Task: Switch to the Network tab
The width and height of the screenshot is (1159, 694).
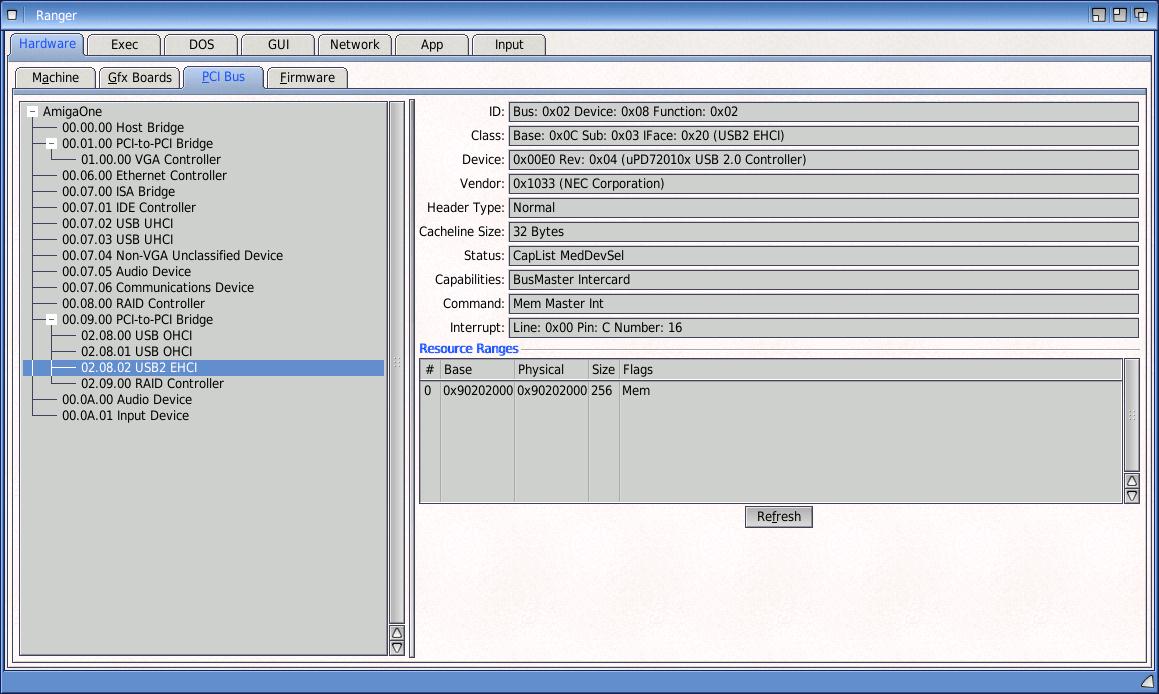Action: pos(354,45)
